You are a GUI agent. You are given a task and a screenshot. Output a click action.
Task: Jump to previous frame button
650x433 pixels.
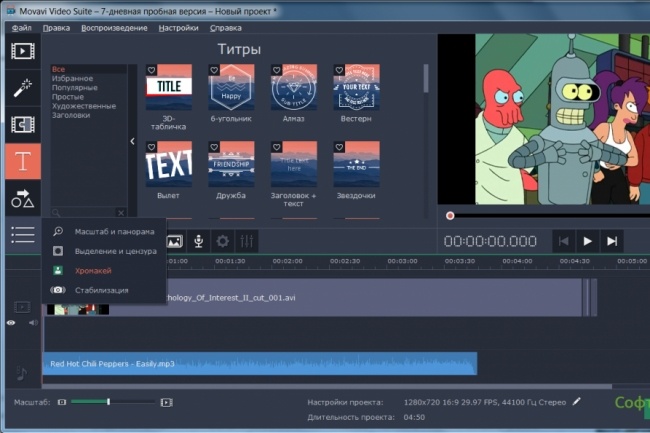pyautogui.click(x=563, y=241)
